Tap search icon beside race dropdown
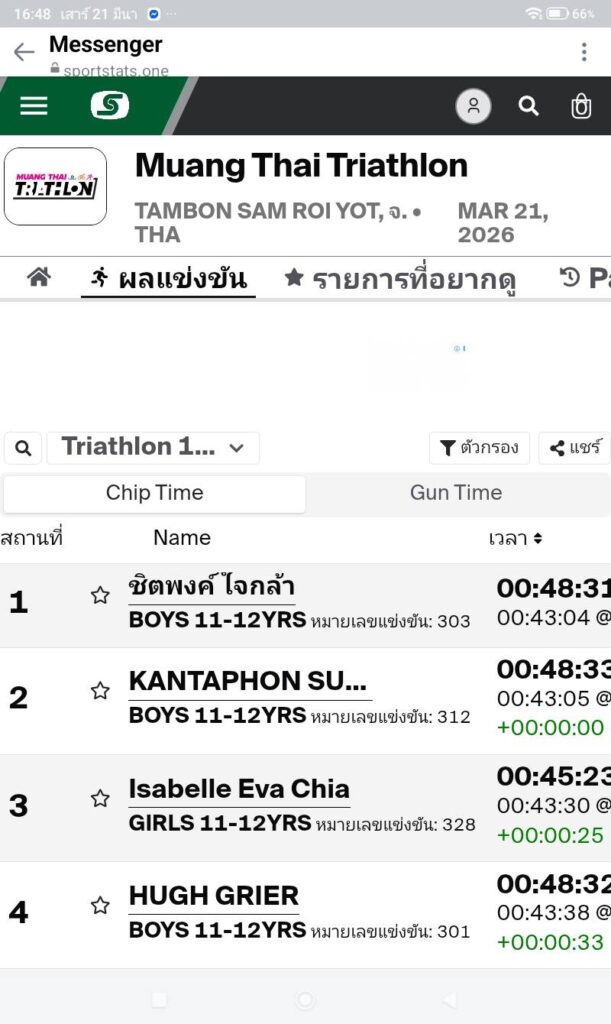Viewport: 611px width, 1024px height. (x=23, y=448)
